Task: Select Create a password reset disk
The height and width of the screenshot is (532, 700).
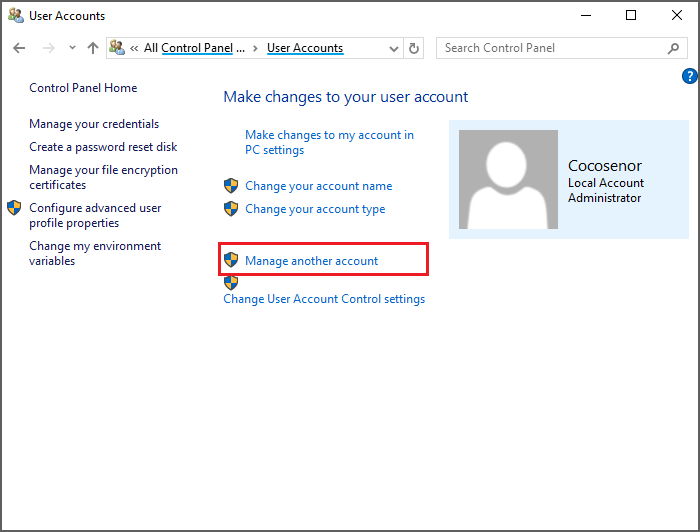Action: 103,147
